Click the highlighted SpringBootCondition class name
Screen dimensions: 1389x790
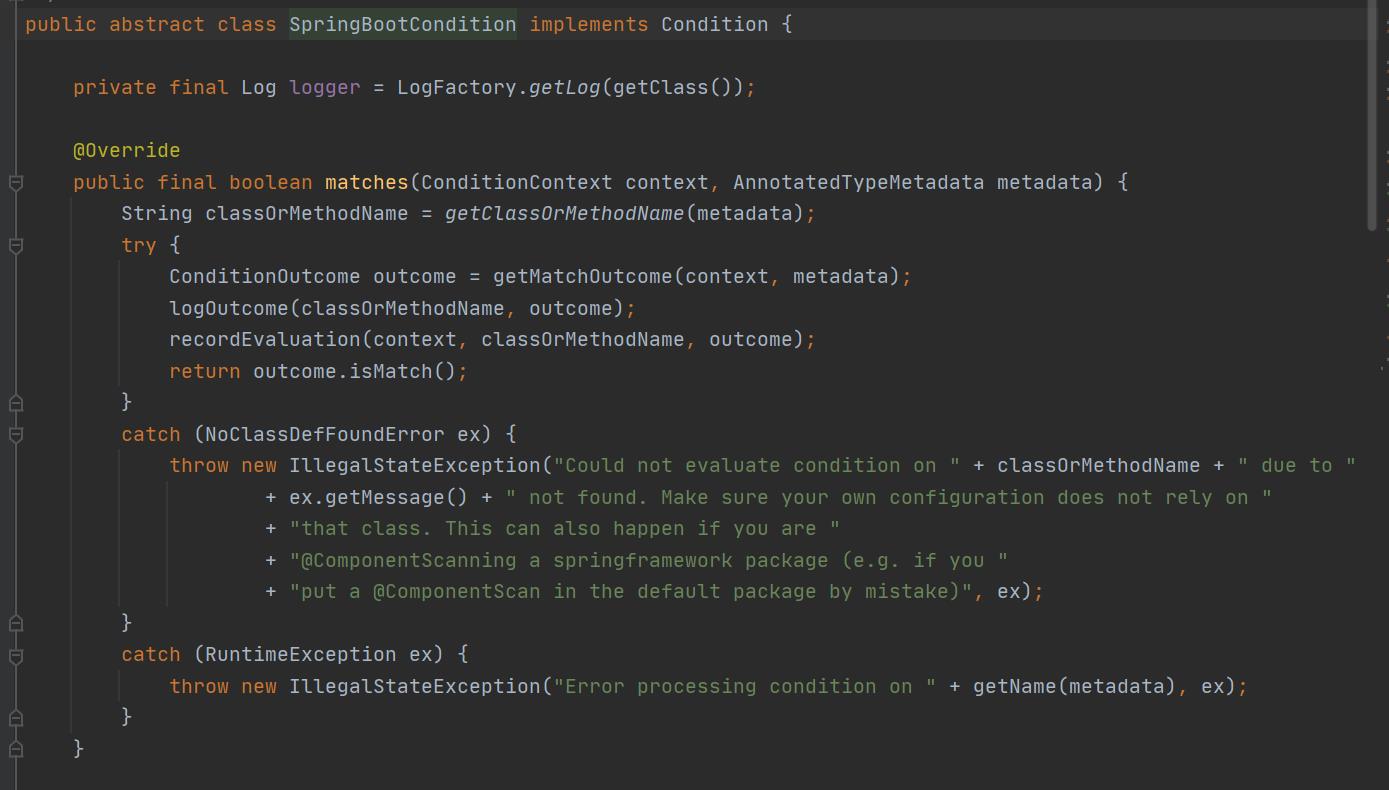pos(403,24)
